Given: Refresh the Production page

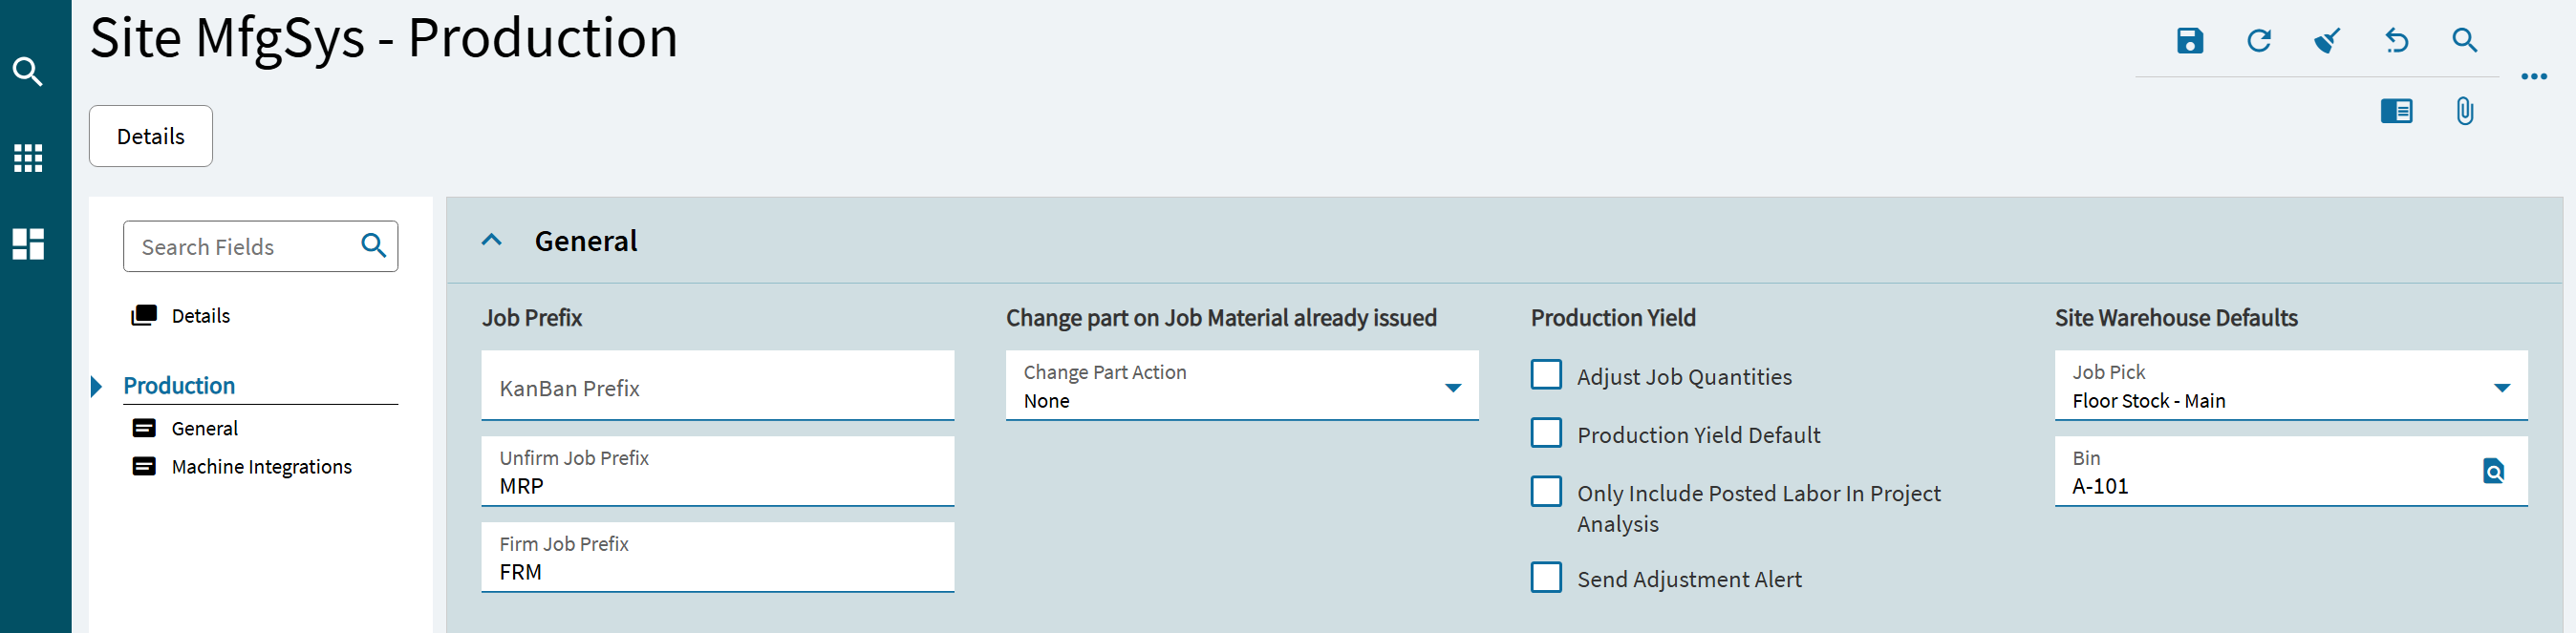Looking at the screenshot, I should (2259, 41).
